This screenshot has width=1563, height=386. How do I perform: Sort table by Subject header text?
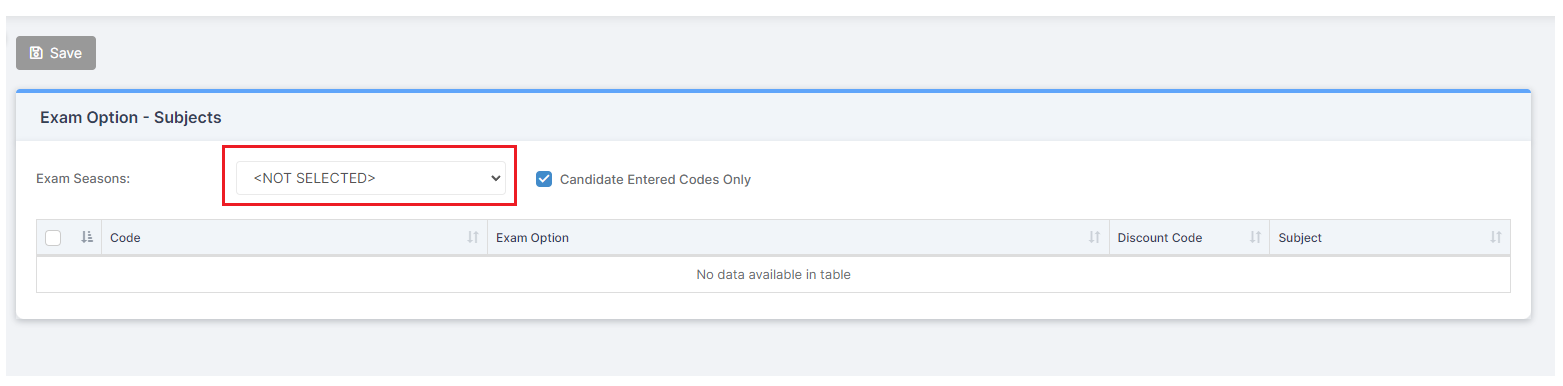click(x=1300, y=238)
